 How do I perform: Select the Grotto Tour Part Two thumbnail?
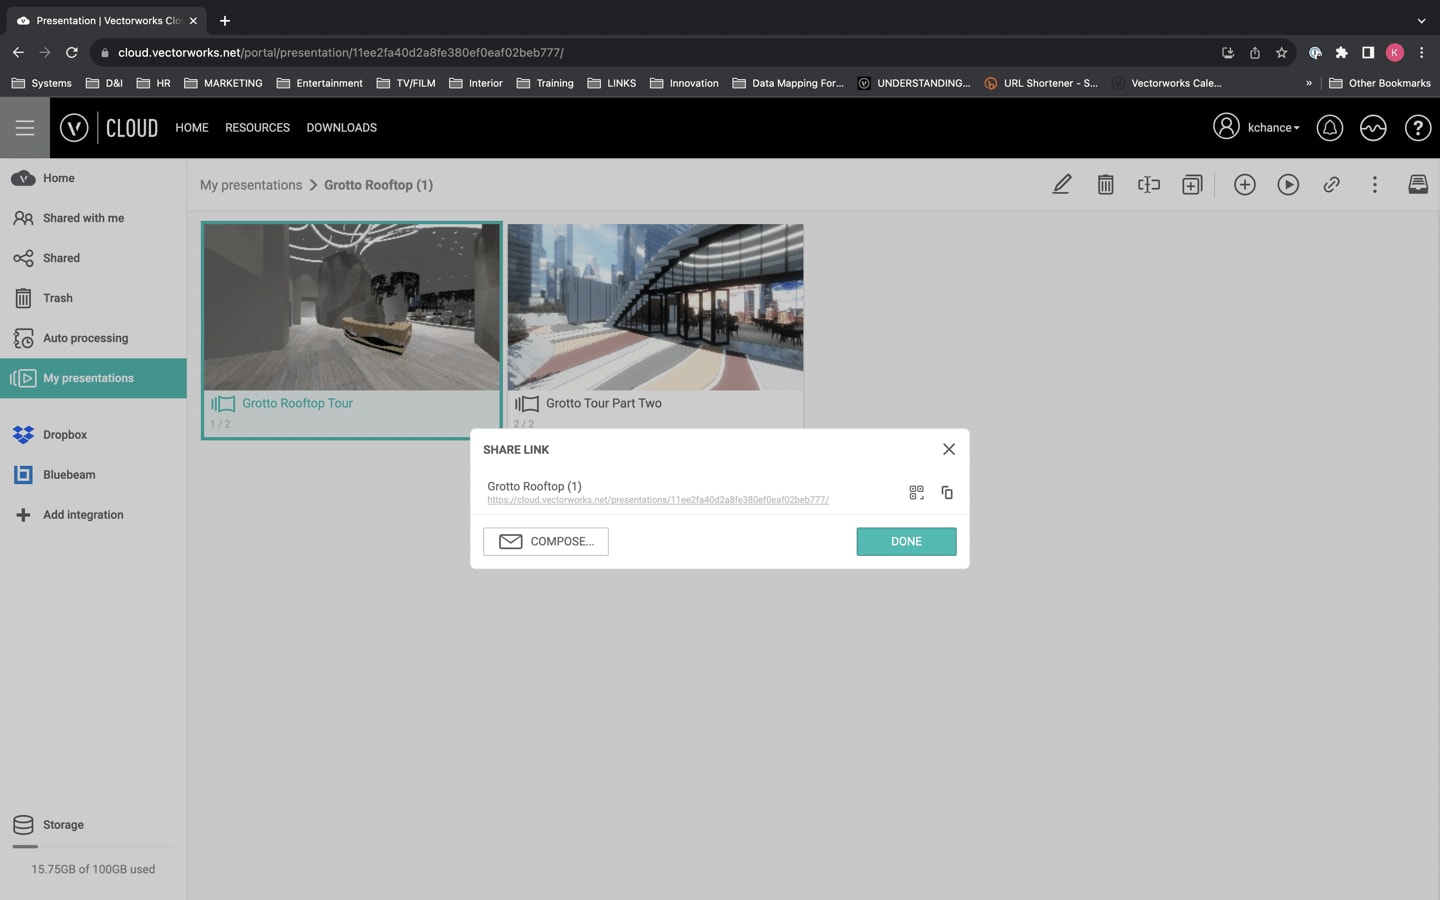pos(655,308)
